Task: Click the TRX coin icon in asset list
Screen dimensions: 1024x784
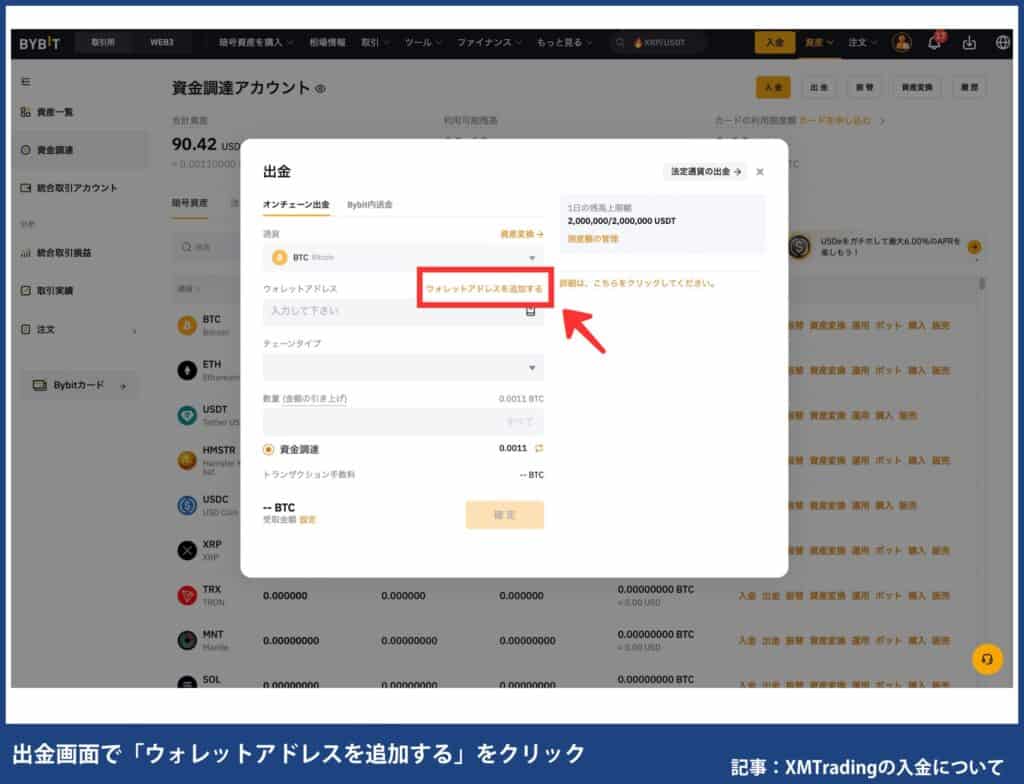Action: pyautogui.click(x=187, y=595)
